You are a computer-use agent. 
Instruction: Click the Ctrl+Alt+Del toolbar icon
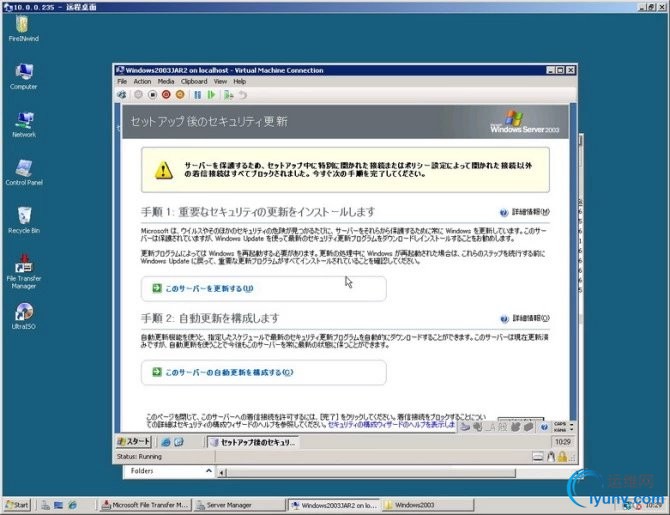122,95
